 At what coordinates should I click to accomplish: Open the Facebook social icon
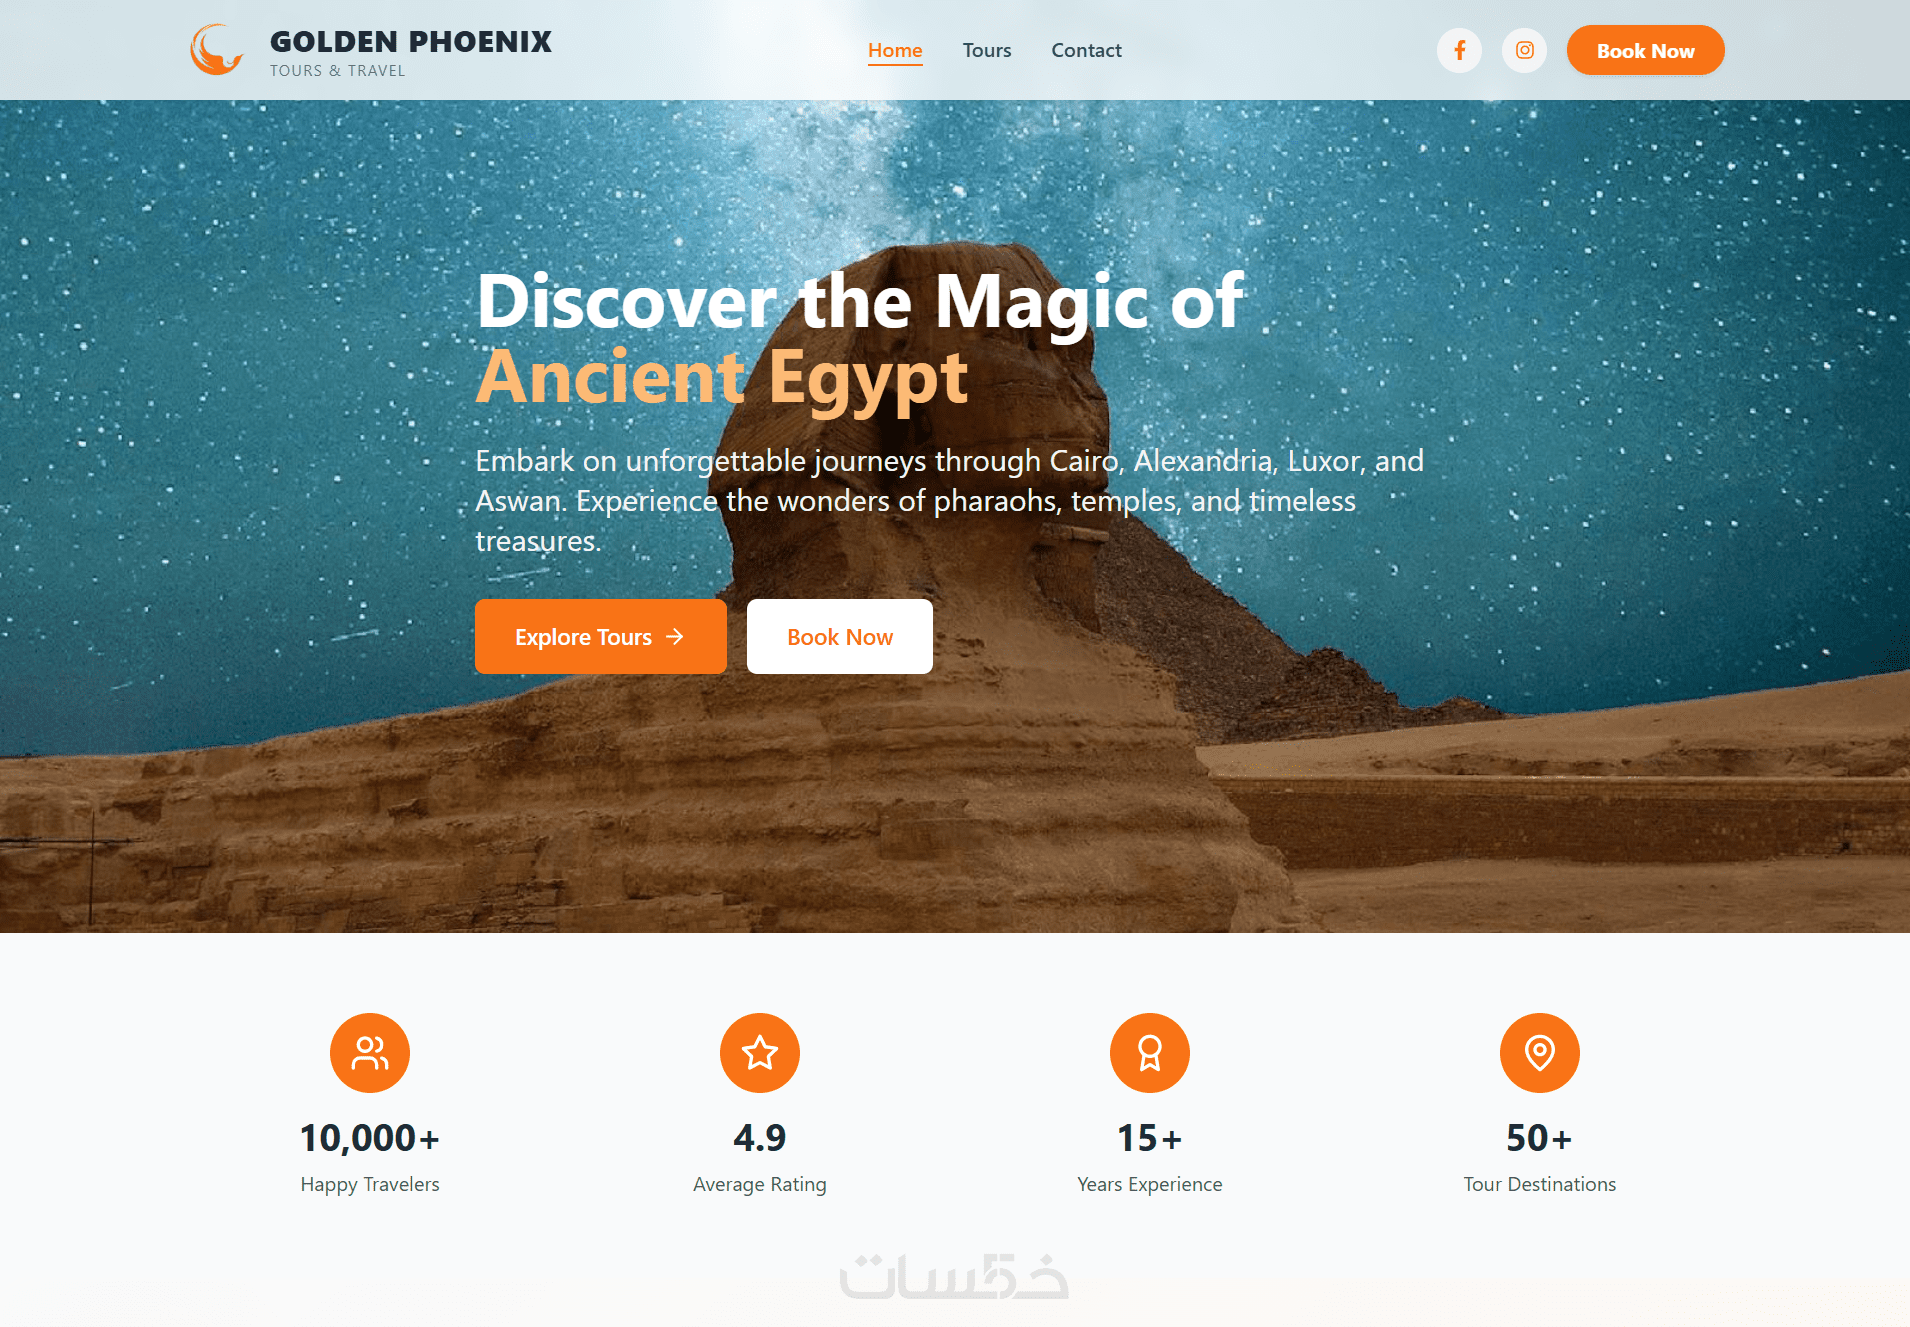coord(1459,50)
